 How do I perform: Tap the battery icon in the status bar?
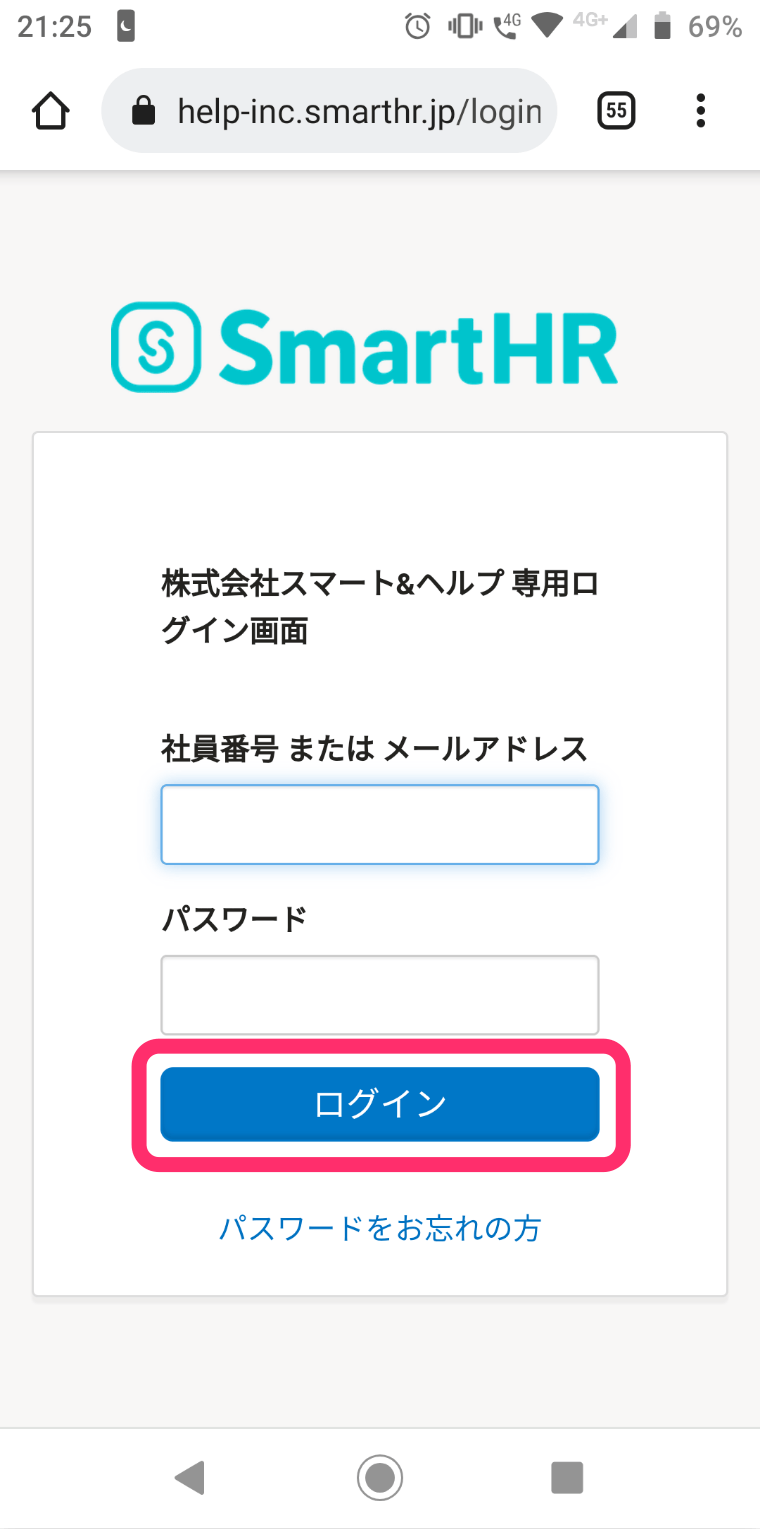pos(661,27)
